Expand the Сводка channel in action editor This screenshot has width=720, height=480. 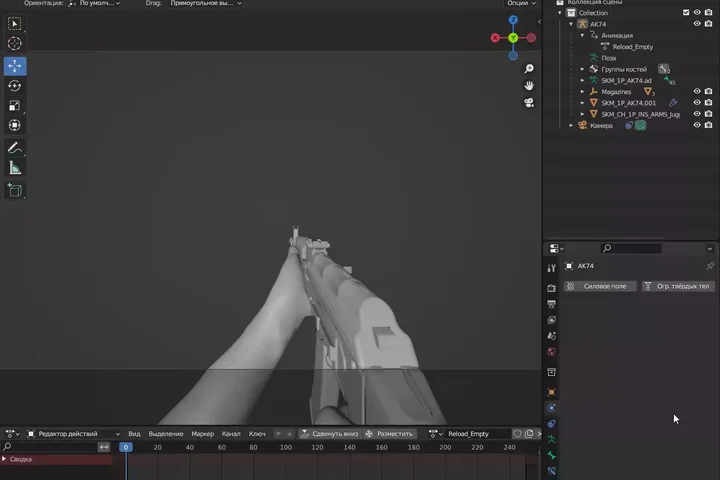click(4, 459)
